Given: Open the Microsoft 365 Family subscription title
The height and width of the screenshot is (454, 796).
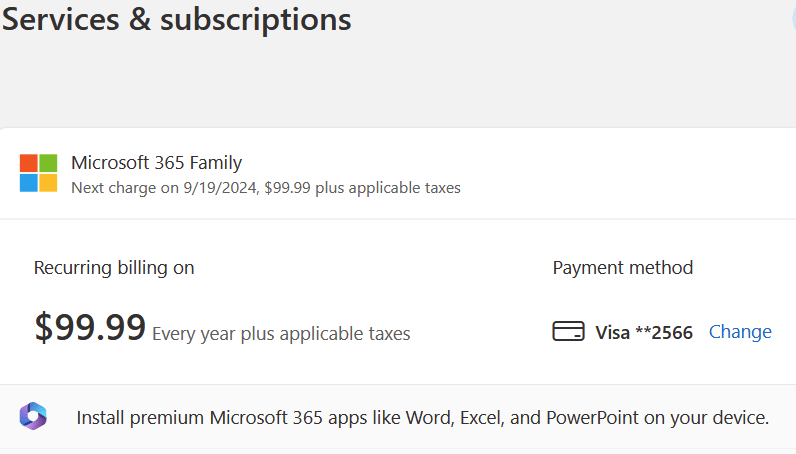Looking at the screenshot, I should pyautogui.click(x=156, y=163).
